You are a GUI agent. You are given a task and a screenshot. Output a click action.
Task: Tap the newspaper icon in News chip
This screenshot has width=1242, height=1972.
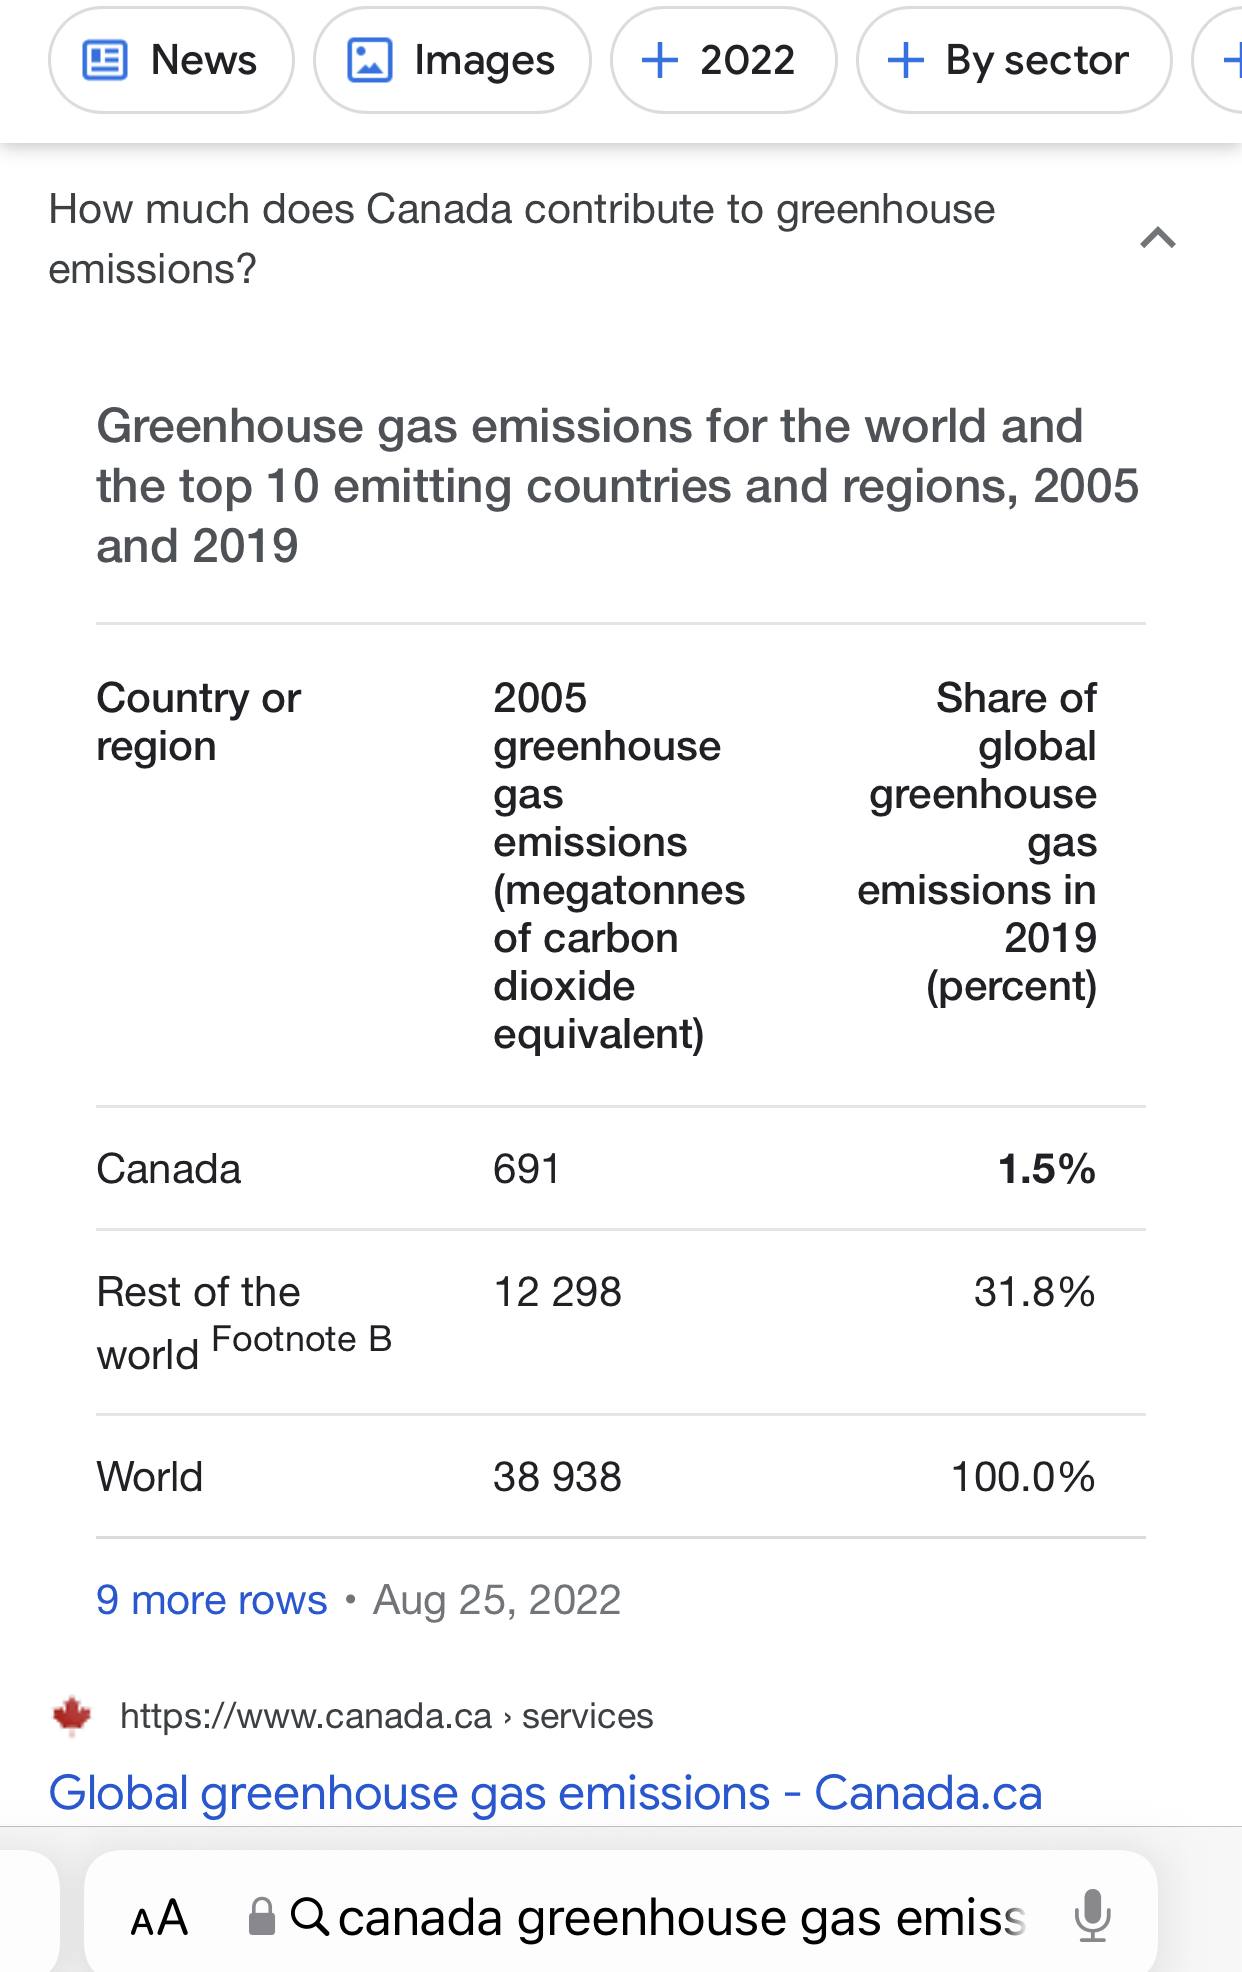coord(104,61)
